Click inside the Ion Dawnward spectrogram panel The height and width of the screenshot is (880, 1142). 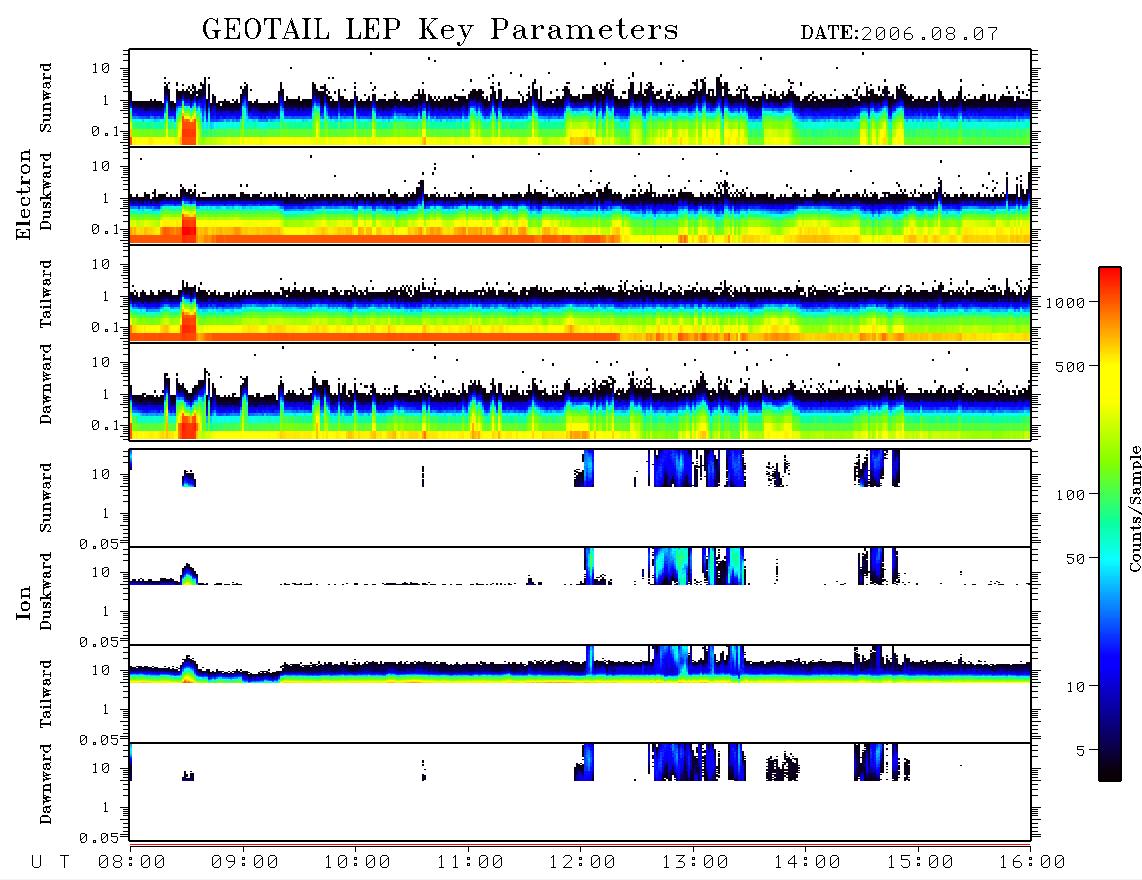click(x=580, y=792)
